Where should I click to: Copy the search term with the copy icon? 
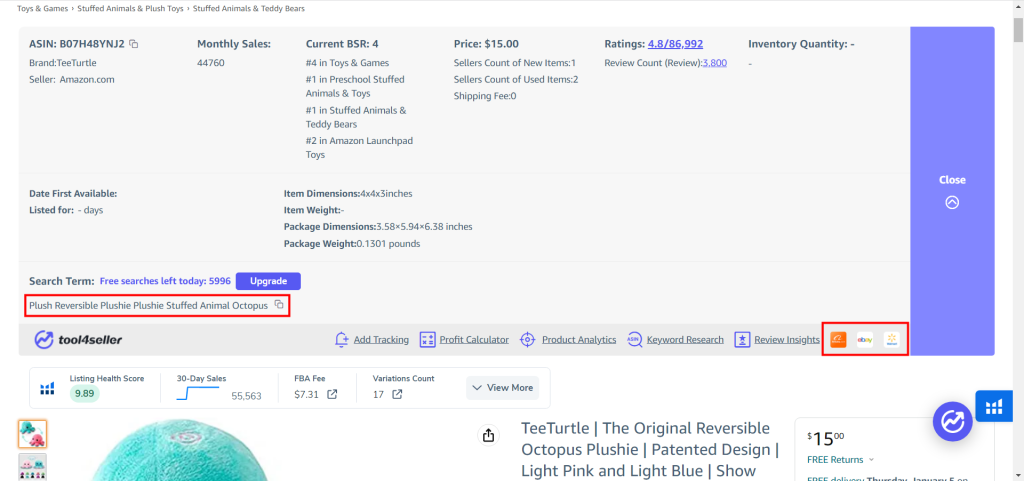(279, 305)
